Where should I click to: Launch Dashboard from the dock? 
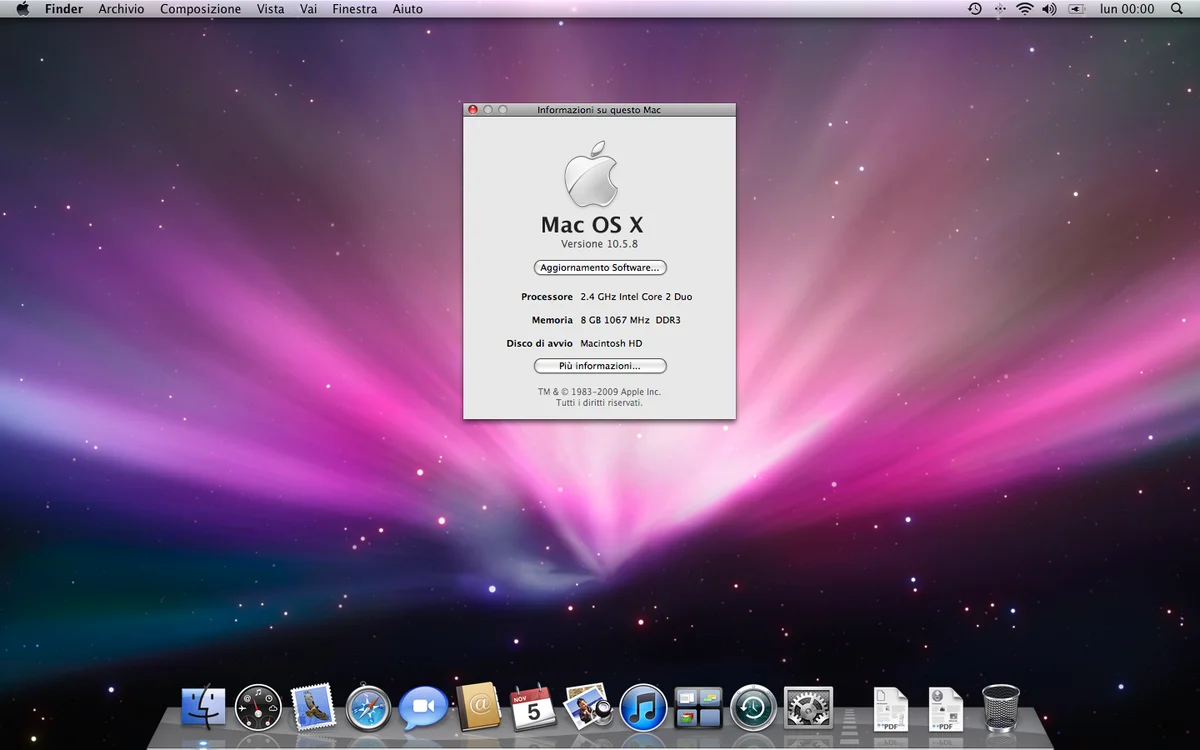258,708
